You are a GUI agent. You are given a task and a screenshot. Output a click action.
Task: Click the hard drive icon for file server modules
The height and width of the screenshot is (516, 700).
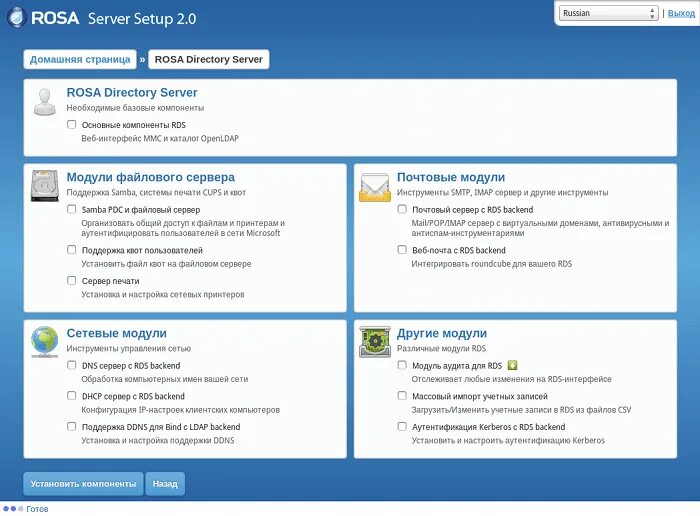point(45,186)
